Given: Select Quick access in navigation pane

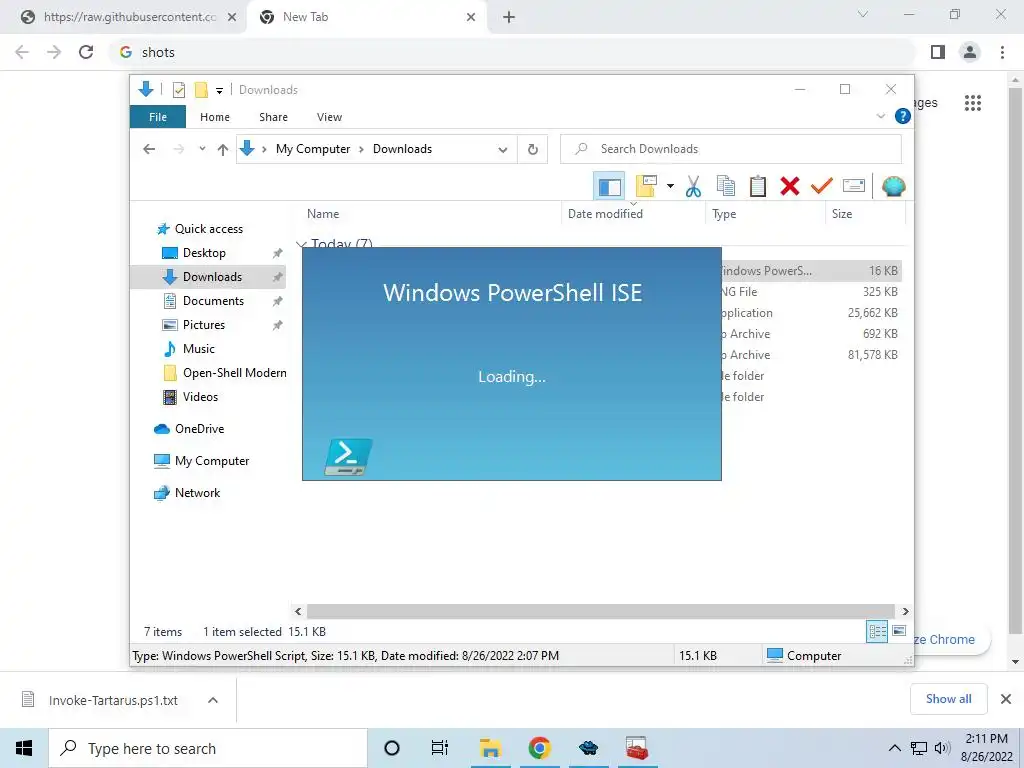Looking at the screenshot, I should click(208, 229).
